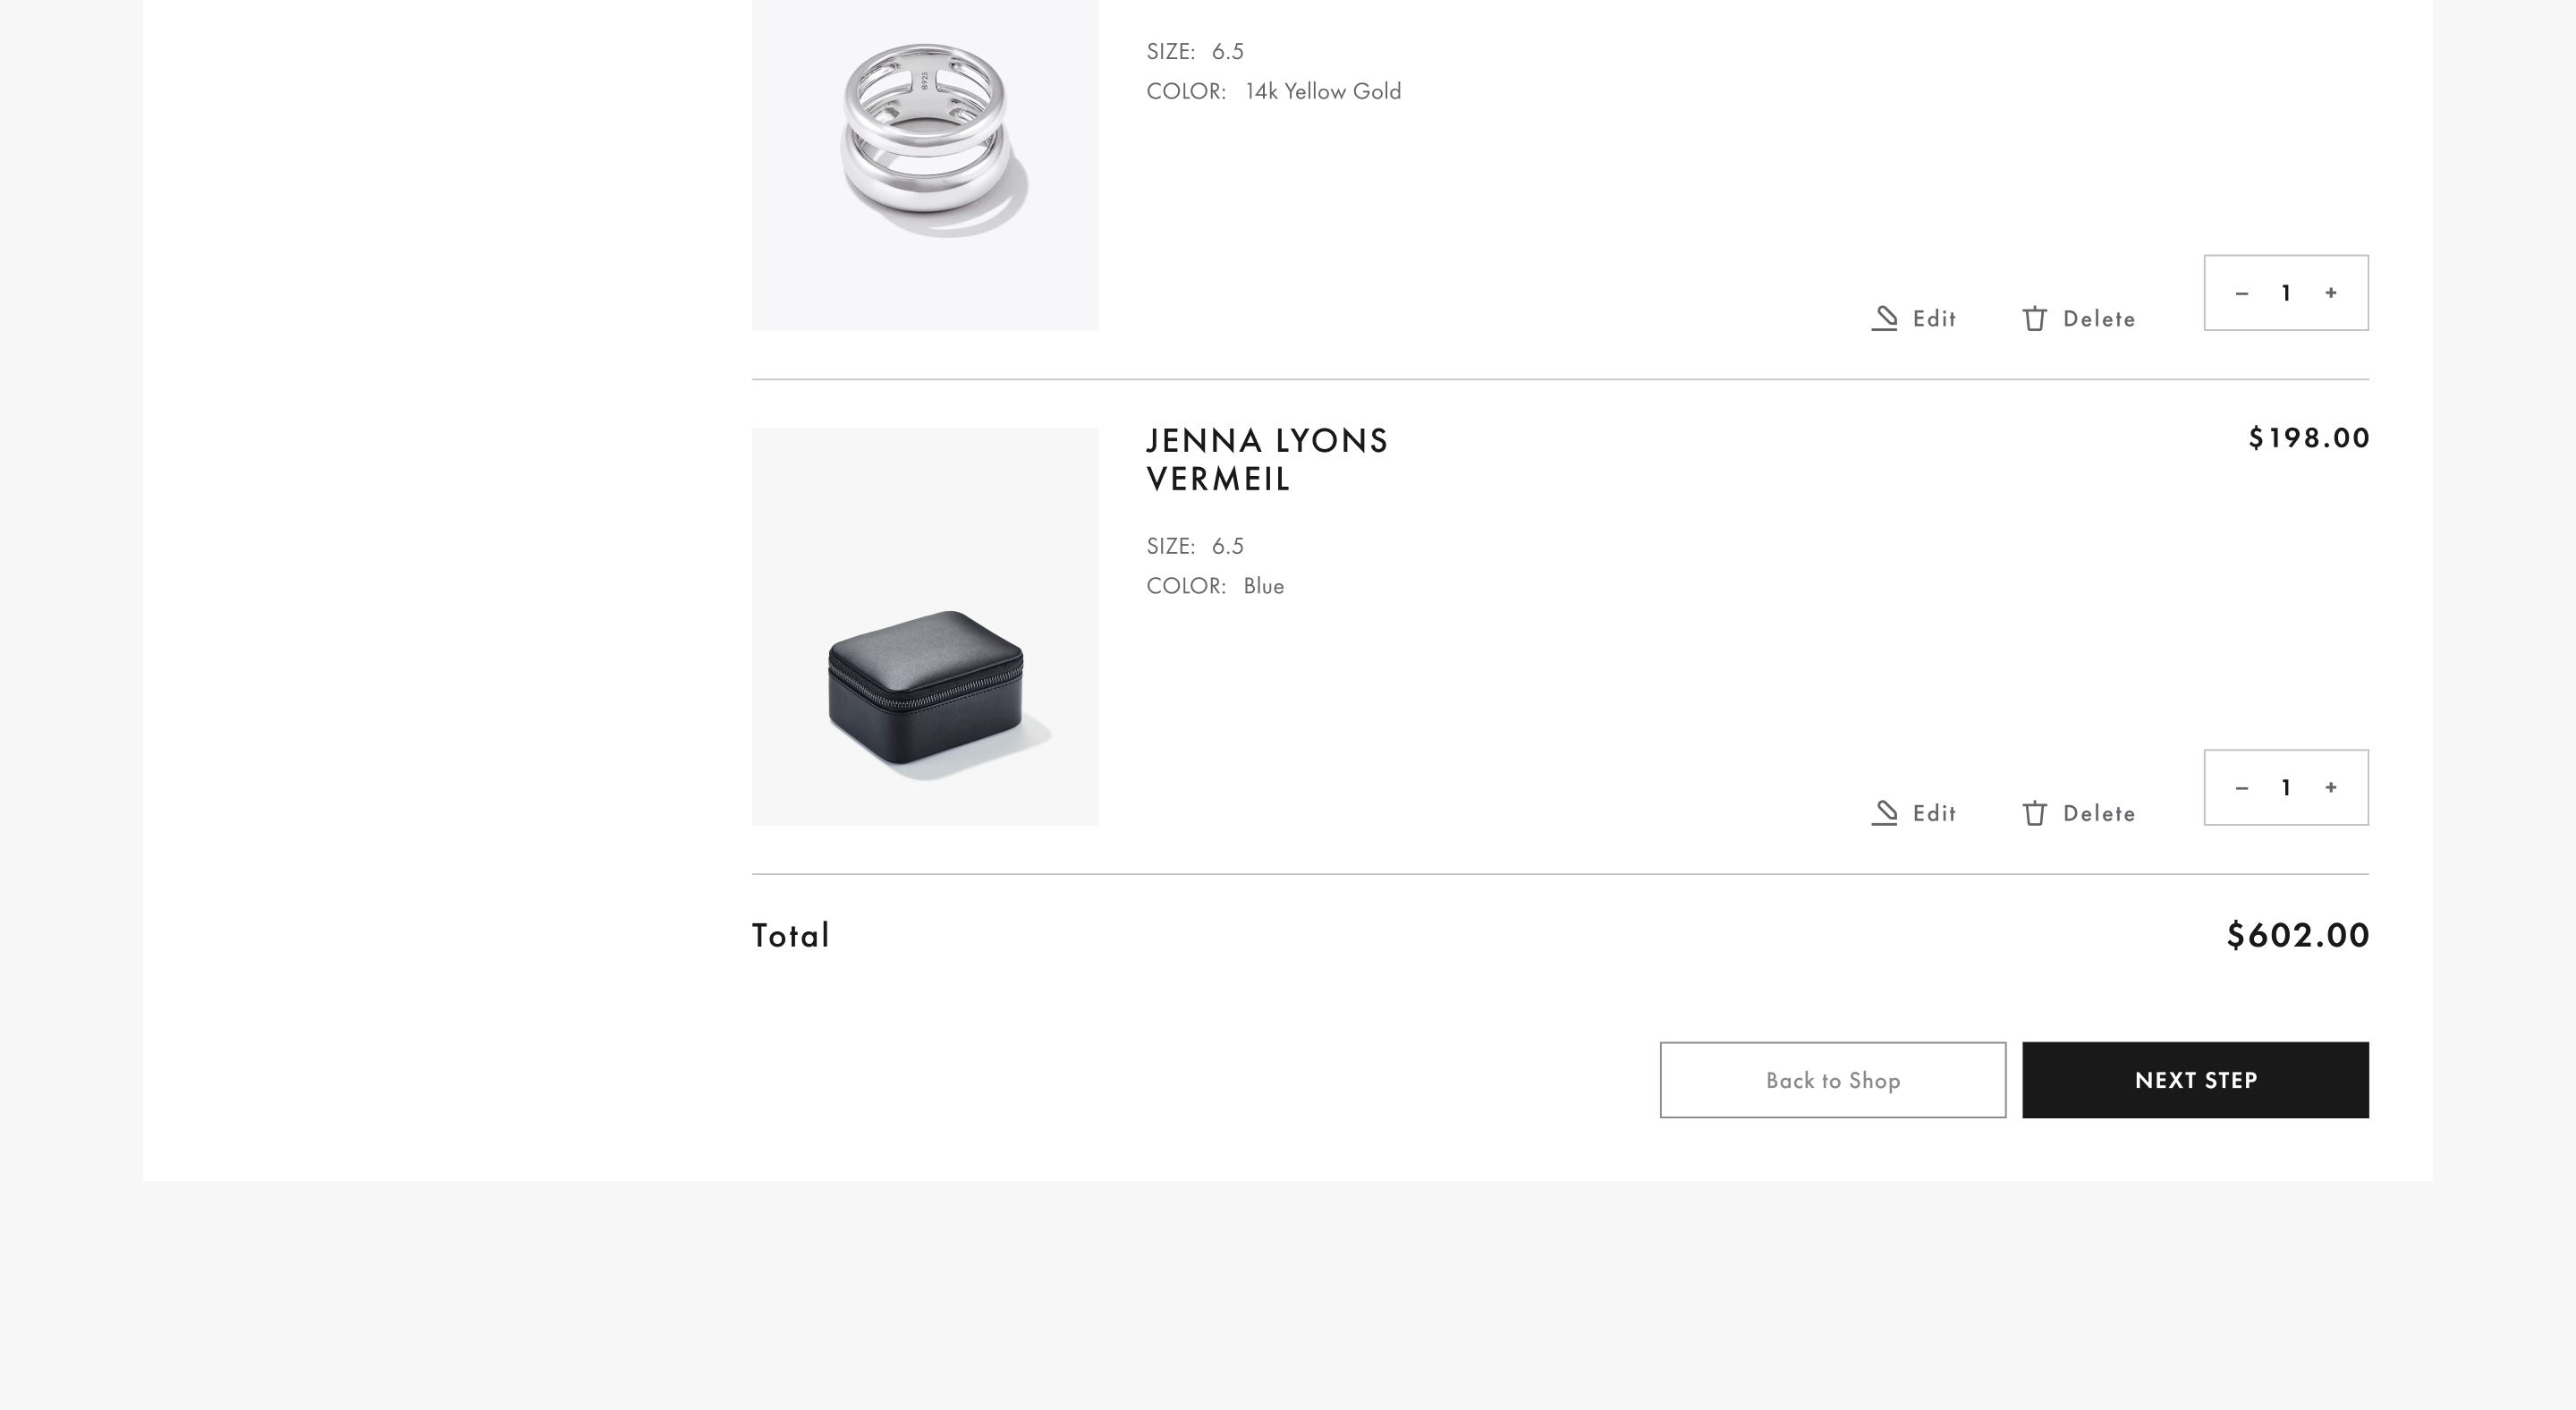2576x1410 pixels.
Task: Go back to the shop
Action: coord(1832,1080)
